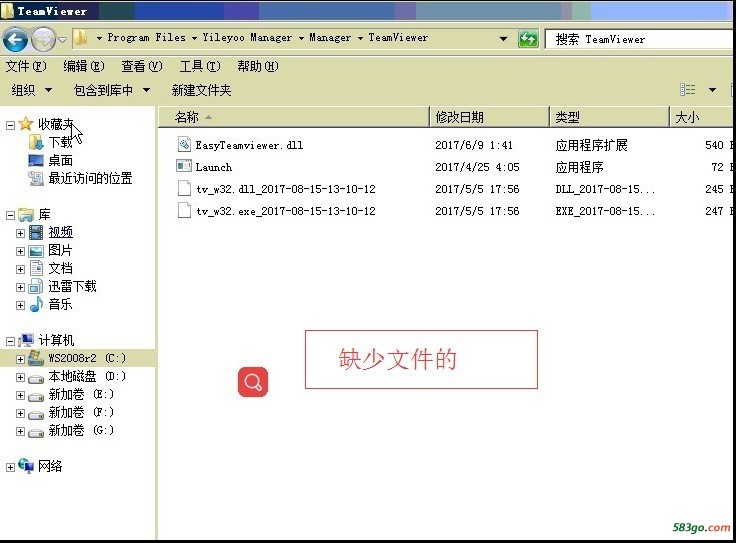Click the Launch file name
Image resolution: width=736 pixels, height=543 pixels.
pyautogui.click(x=214, y=167)
